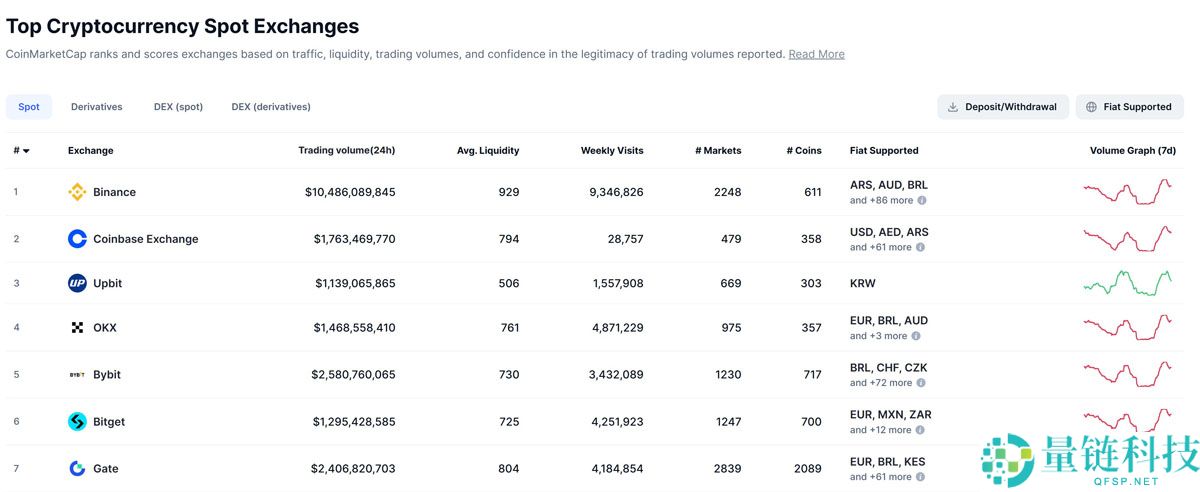Sort by # Coins column header
The image size is (1200, 492).
point(804,151)
